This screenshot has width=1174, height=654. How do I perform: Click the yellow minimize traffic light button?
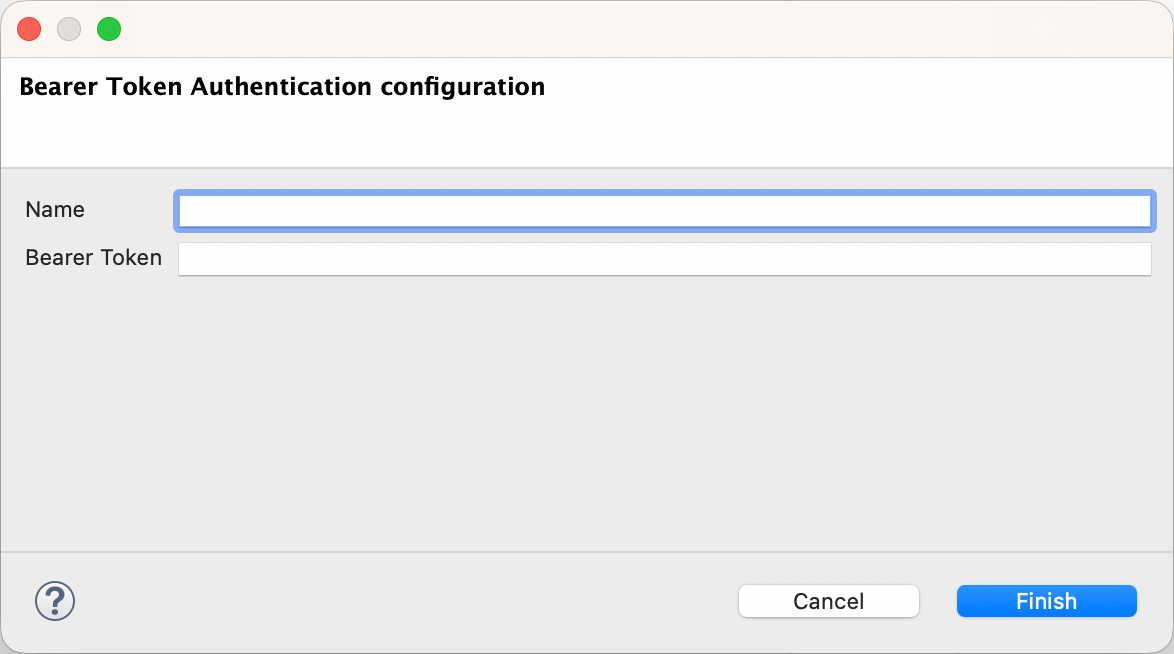(68, 28)
